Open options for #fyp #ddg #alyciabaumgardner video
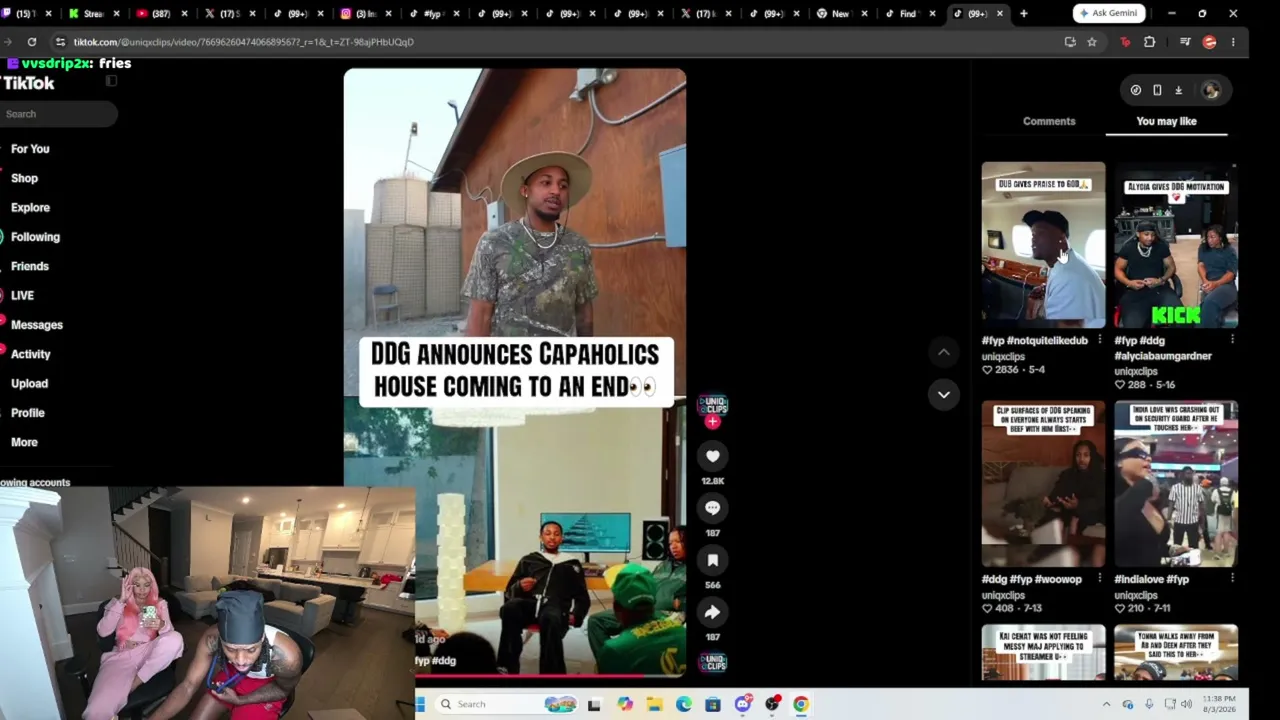This screenshot has width=1280, height=720. [x=1232, y=340]
